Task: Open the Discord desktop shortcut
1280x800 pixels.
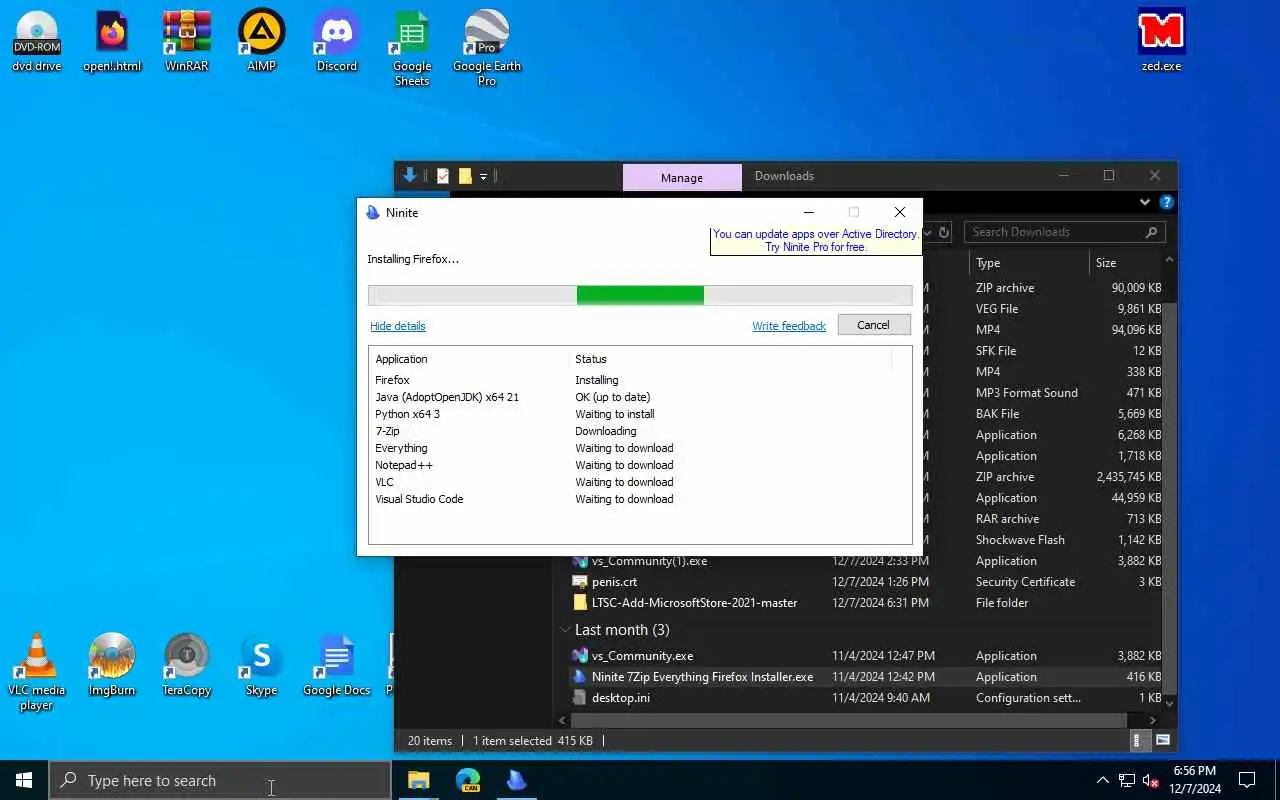Action: pos(337,42)
